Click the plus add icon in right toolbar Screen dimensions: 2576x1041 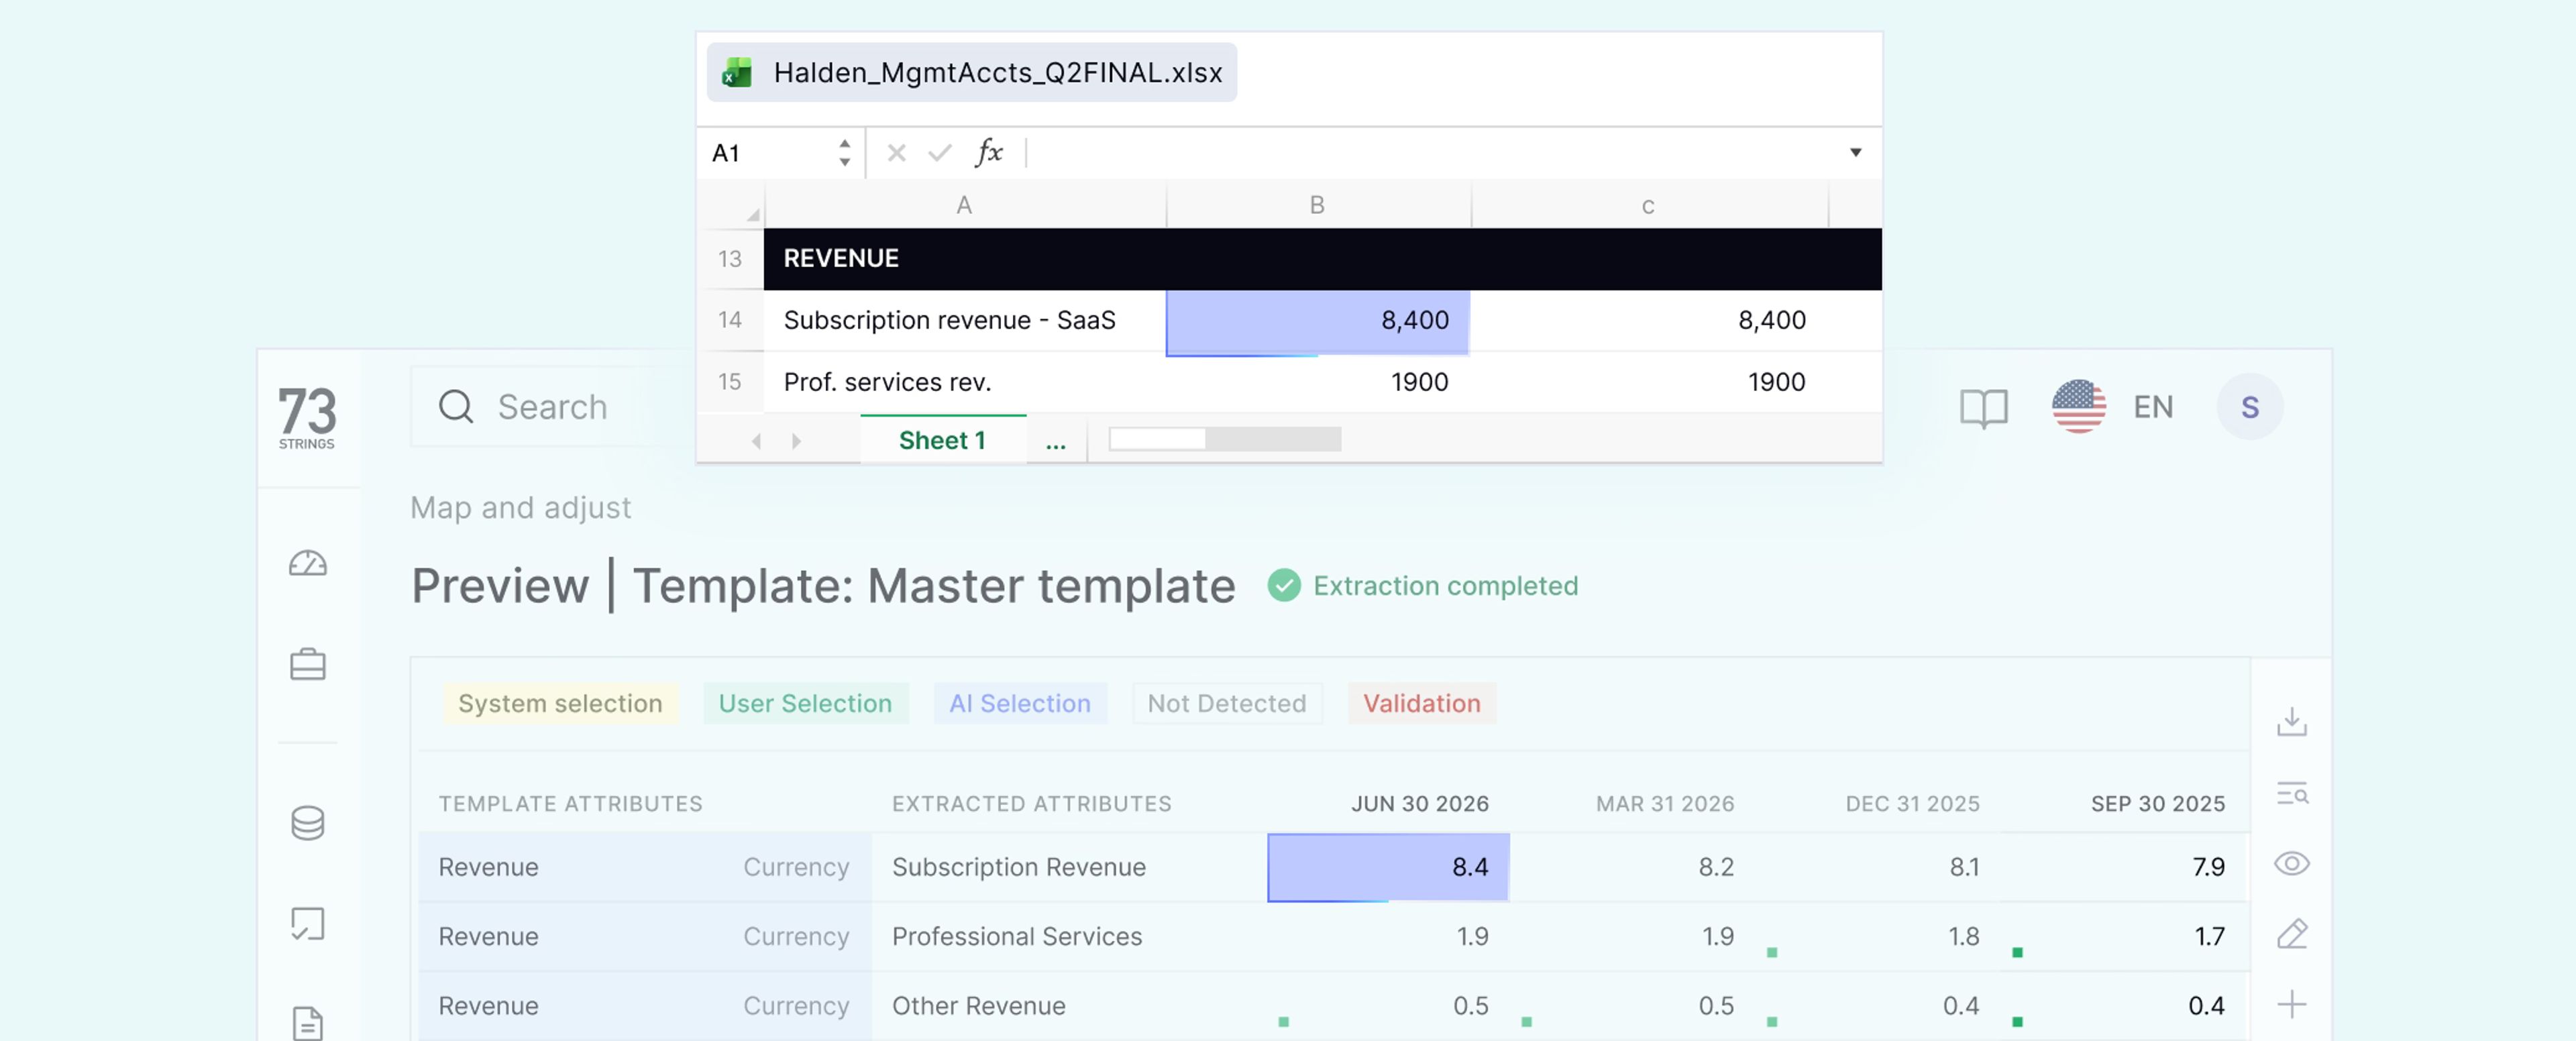point(2291,1004)
